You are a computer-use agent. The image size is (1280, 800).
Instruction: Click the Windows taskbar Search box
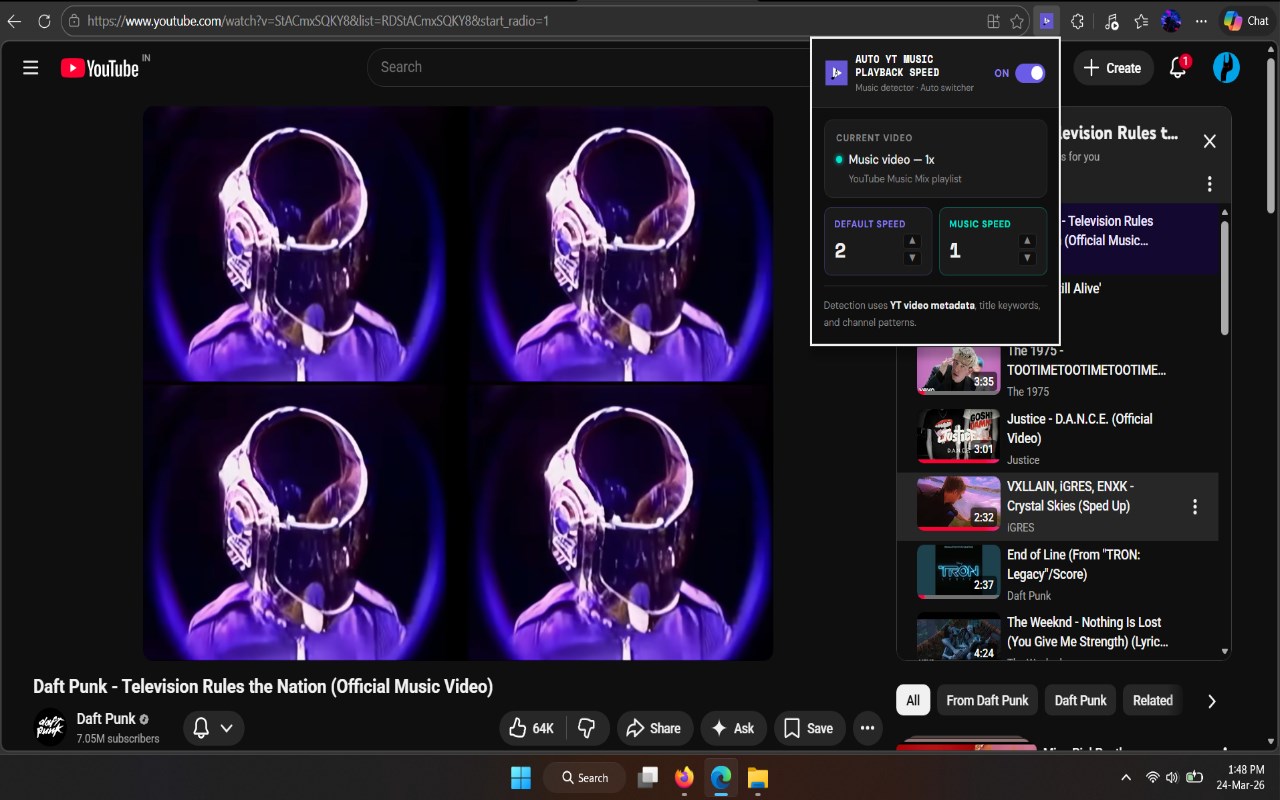tap(585, 777)
